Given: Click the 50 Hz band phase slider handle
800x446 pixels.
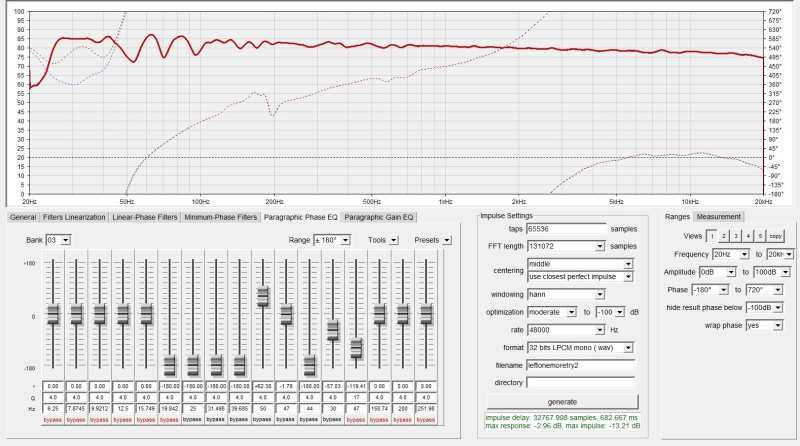Looking at the screenshot, I should (262, 296).
